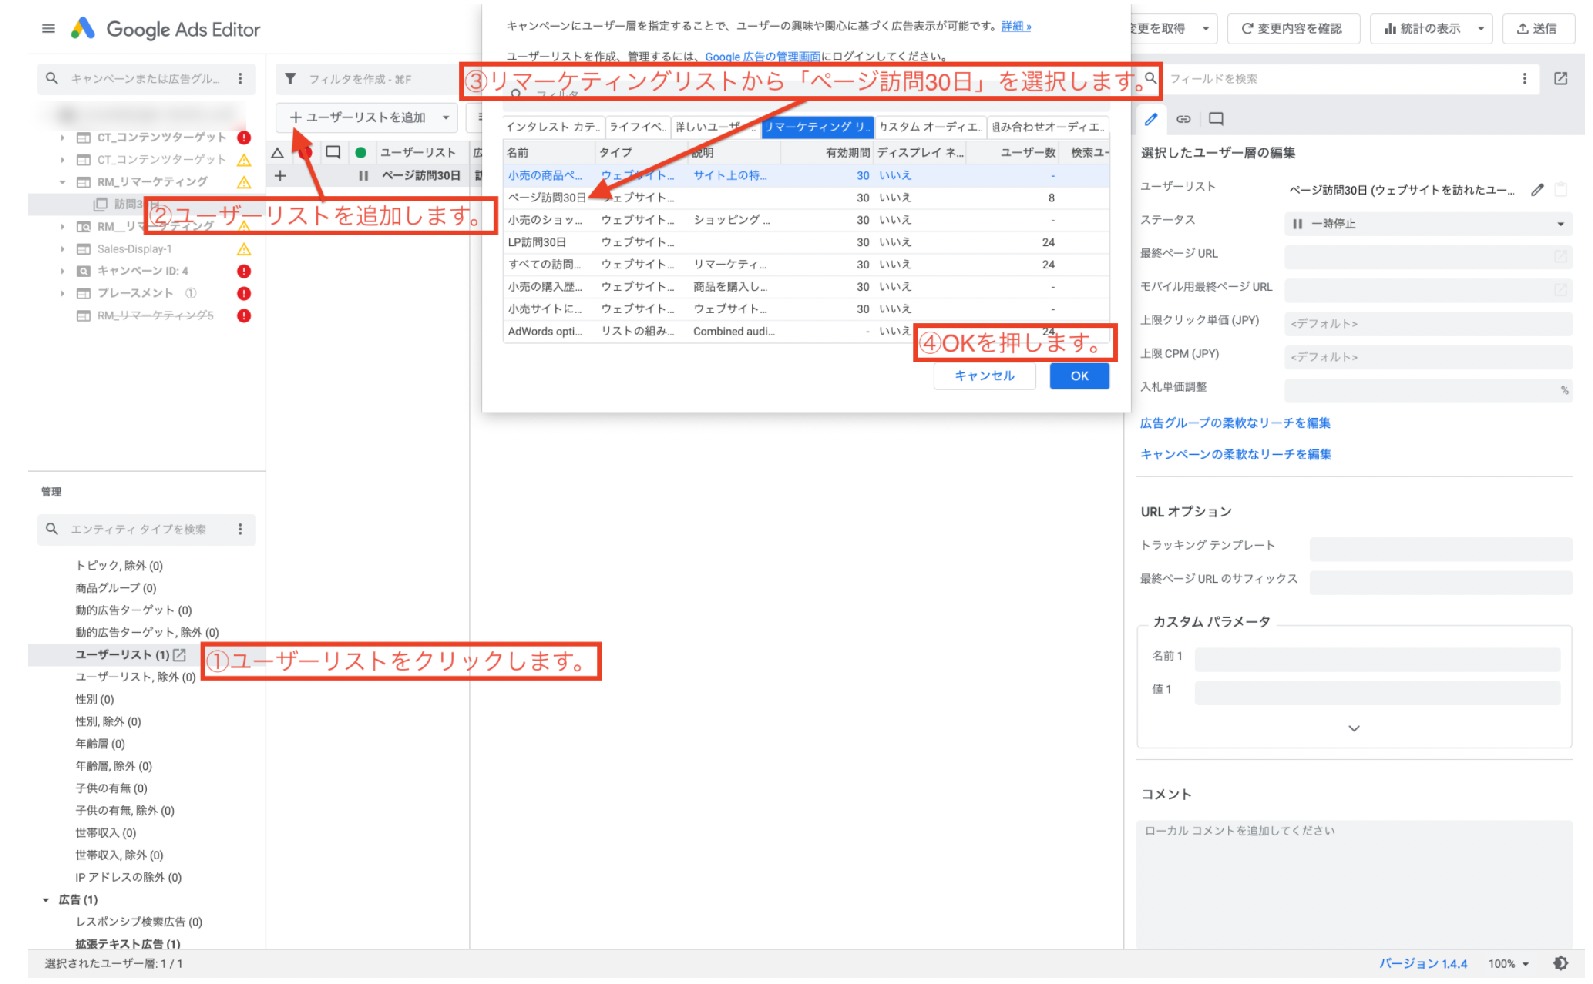Viewport: 1593px width, 984px height.
Task: Click the ローカル コメント text area
Action: point(1354,885)
